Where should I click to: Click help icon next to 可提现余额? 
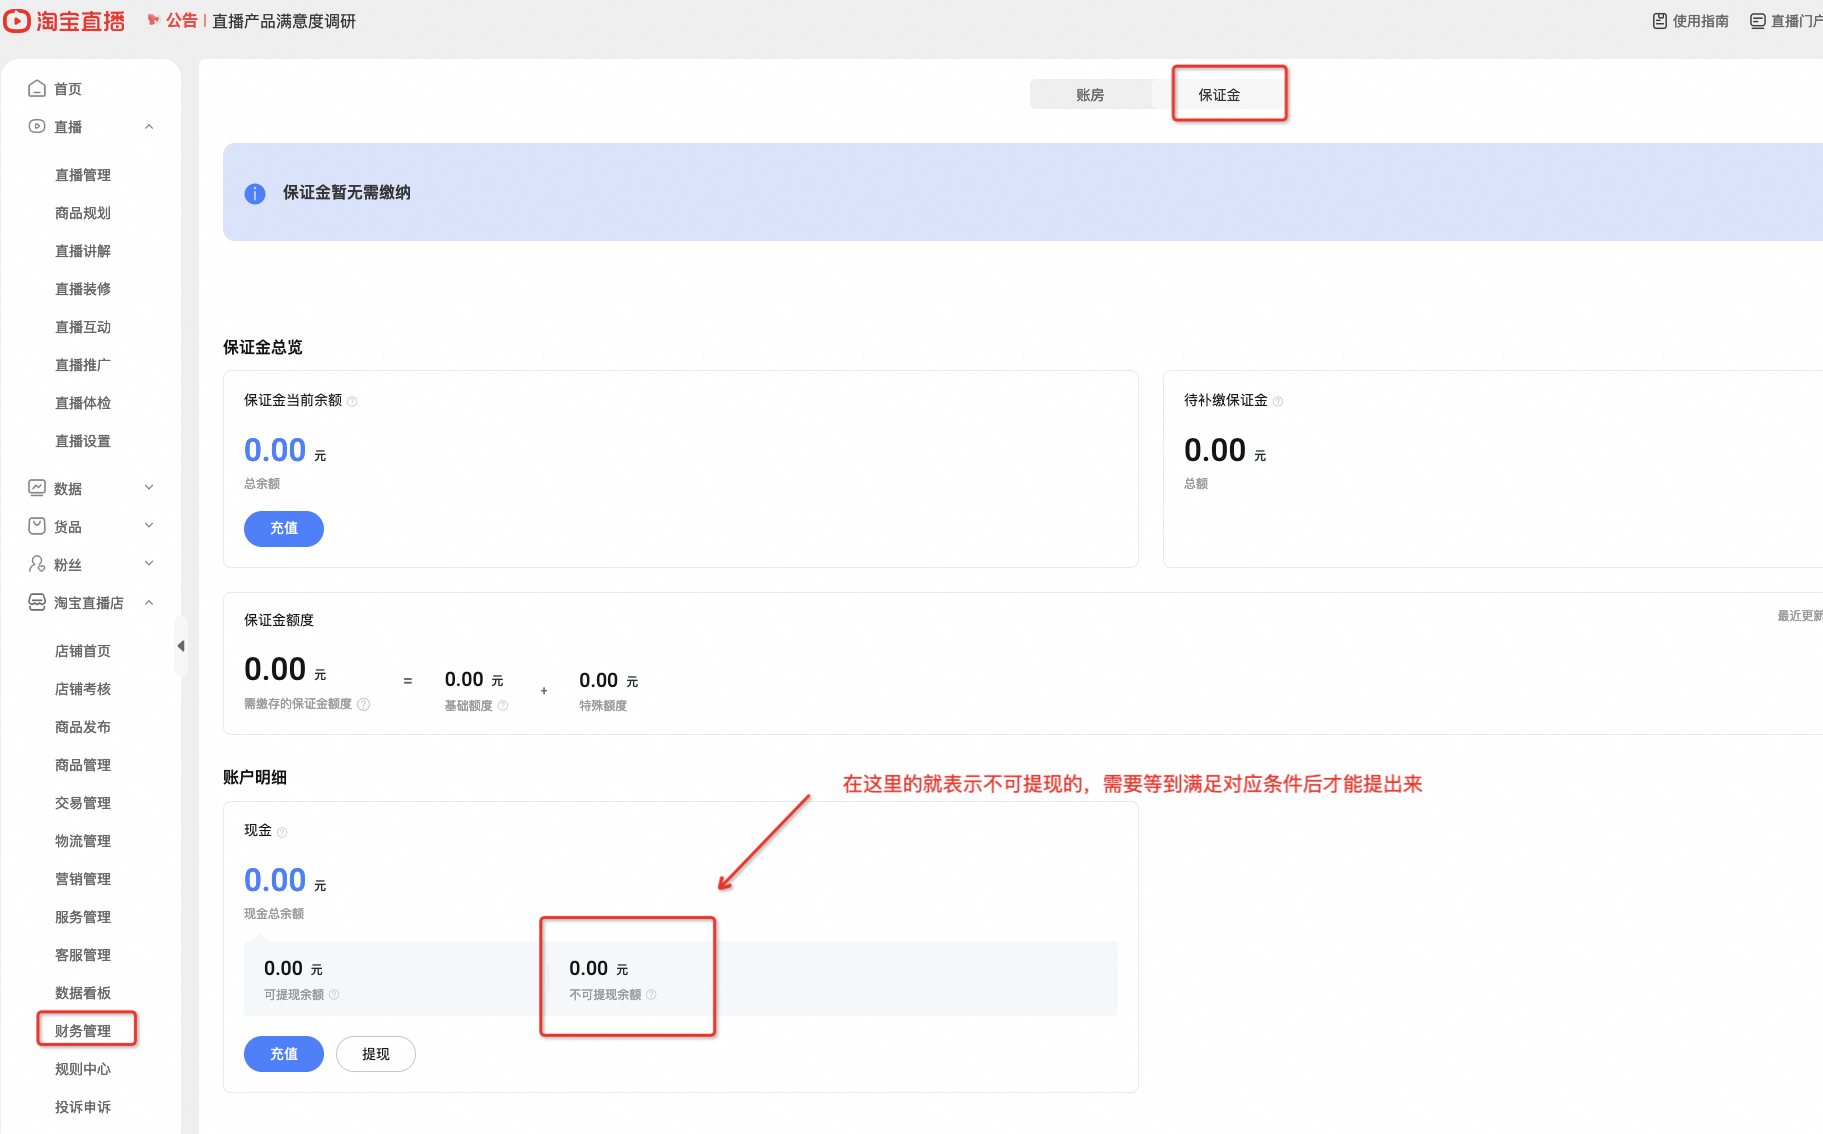point(334,994)
